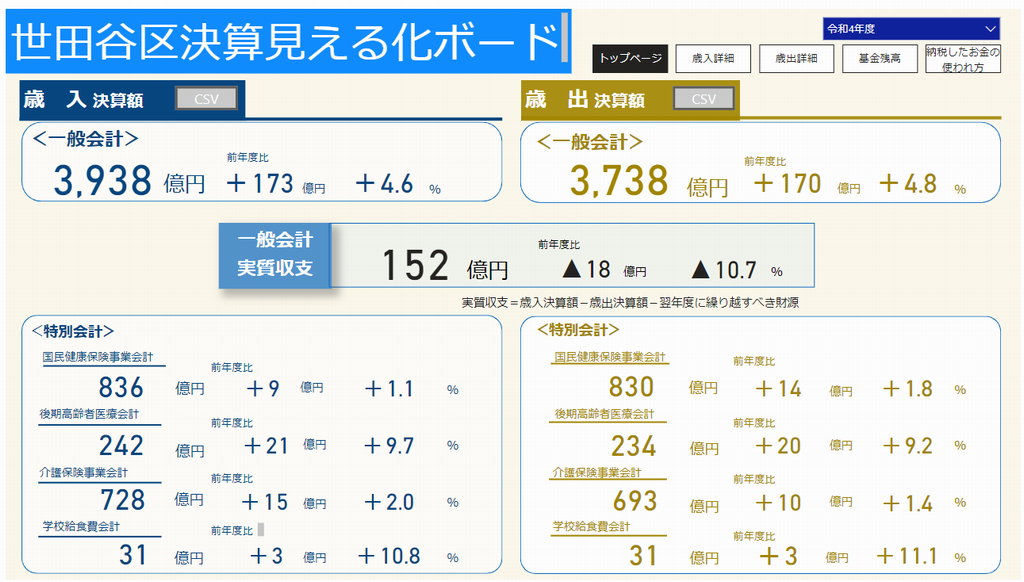Select 歳出 後期高齢者医療会計 label

click(x=604, y=414)
